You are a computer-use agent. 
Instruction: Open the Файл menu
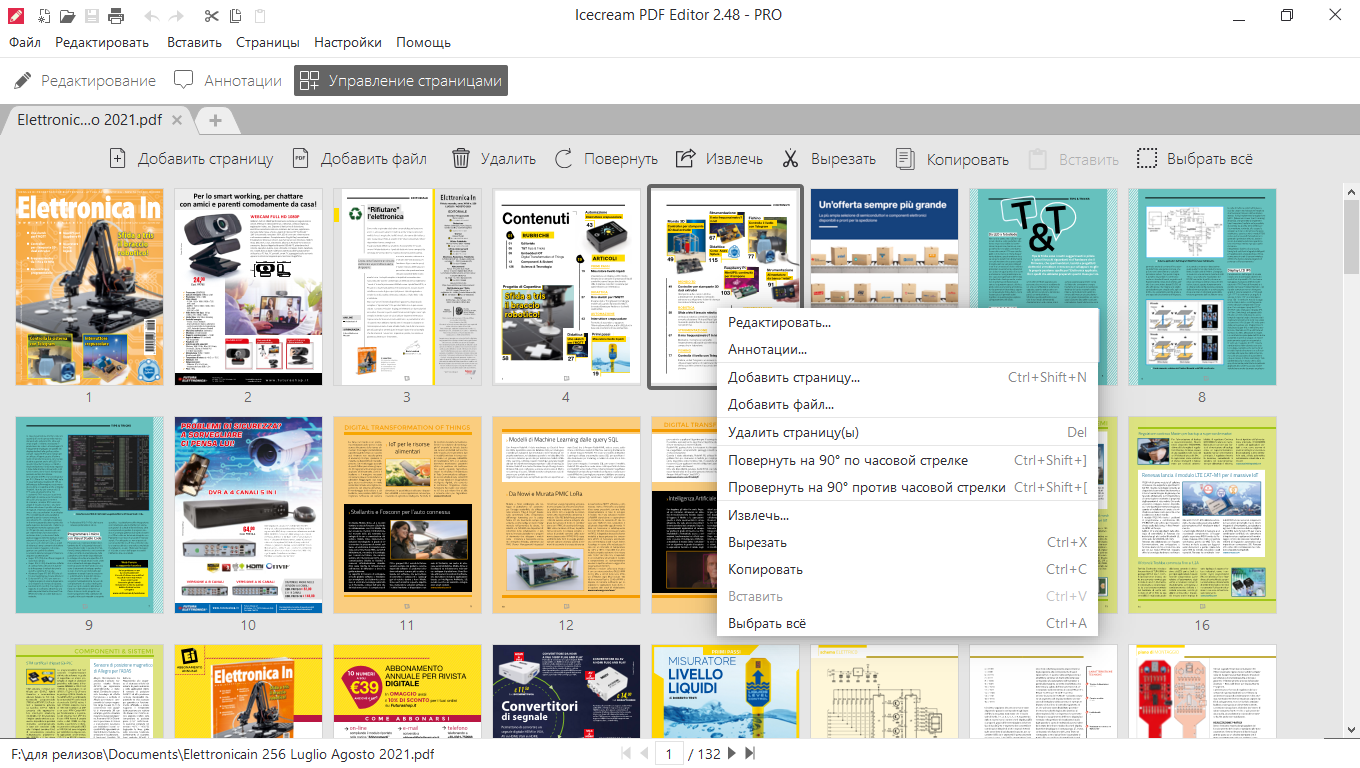tap(25, 43)
